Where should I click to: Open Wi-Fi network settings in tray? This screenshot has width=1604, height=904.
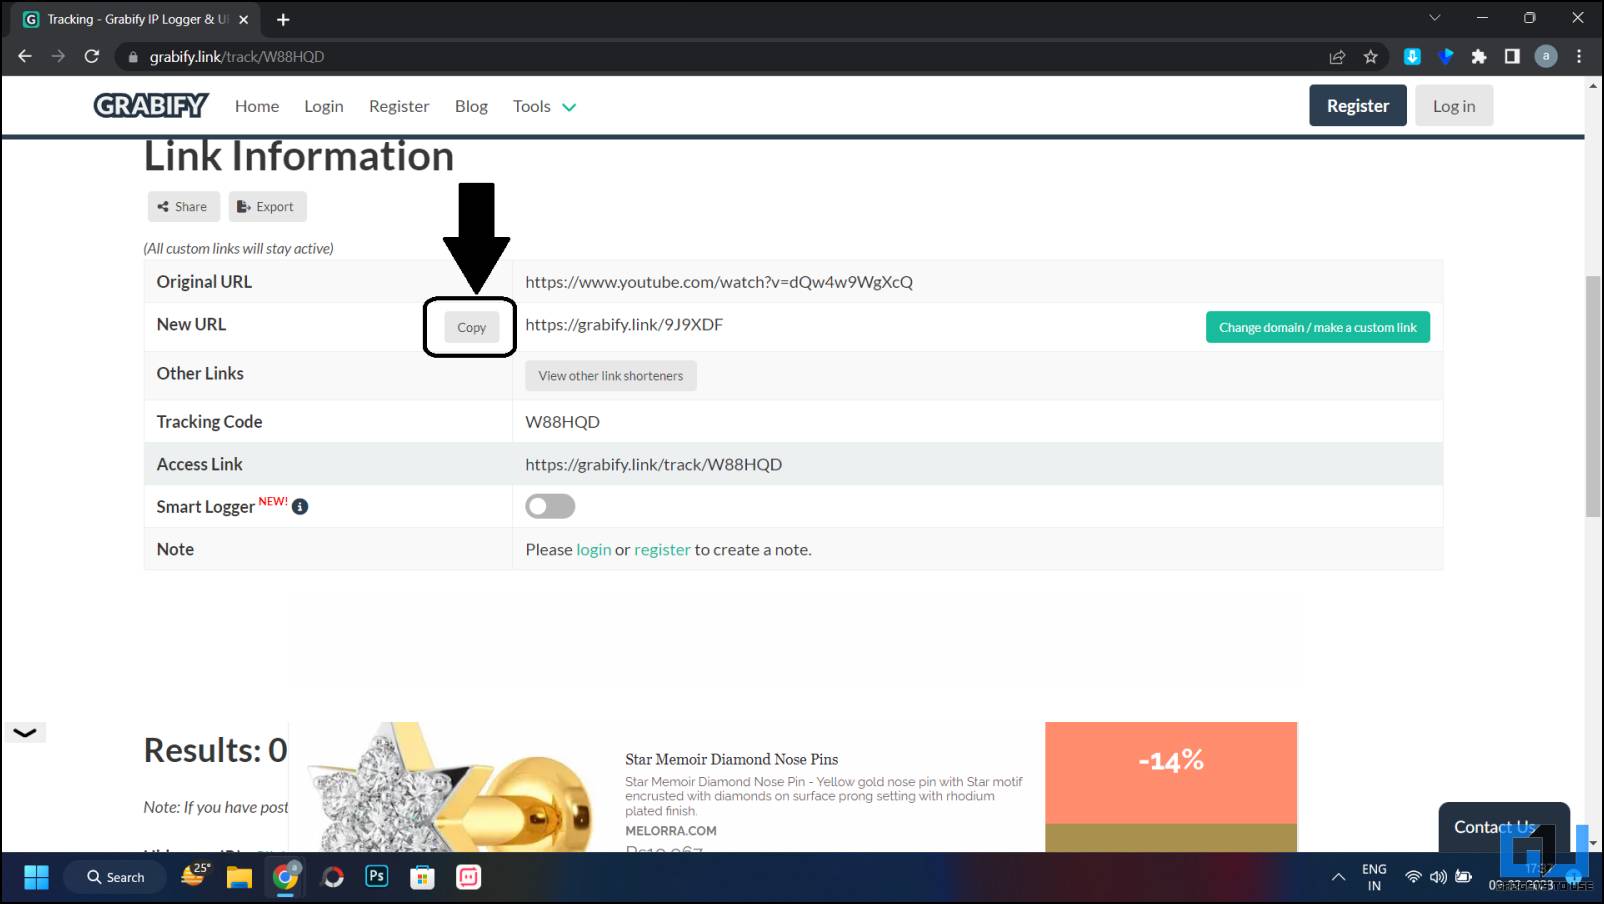click(x=1413, y=877)
